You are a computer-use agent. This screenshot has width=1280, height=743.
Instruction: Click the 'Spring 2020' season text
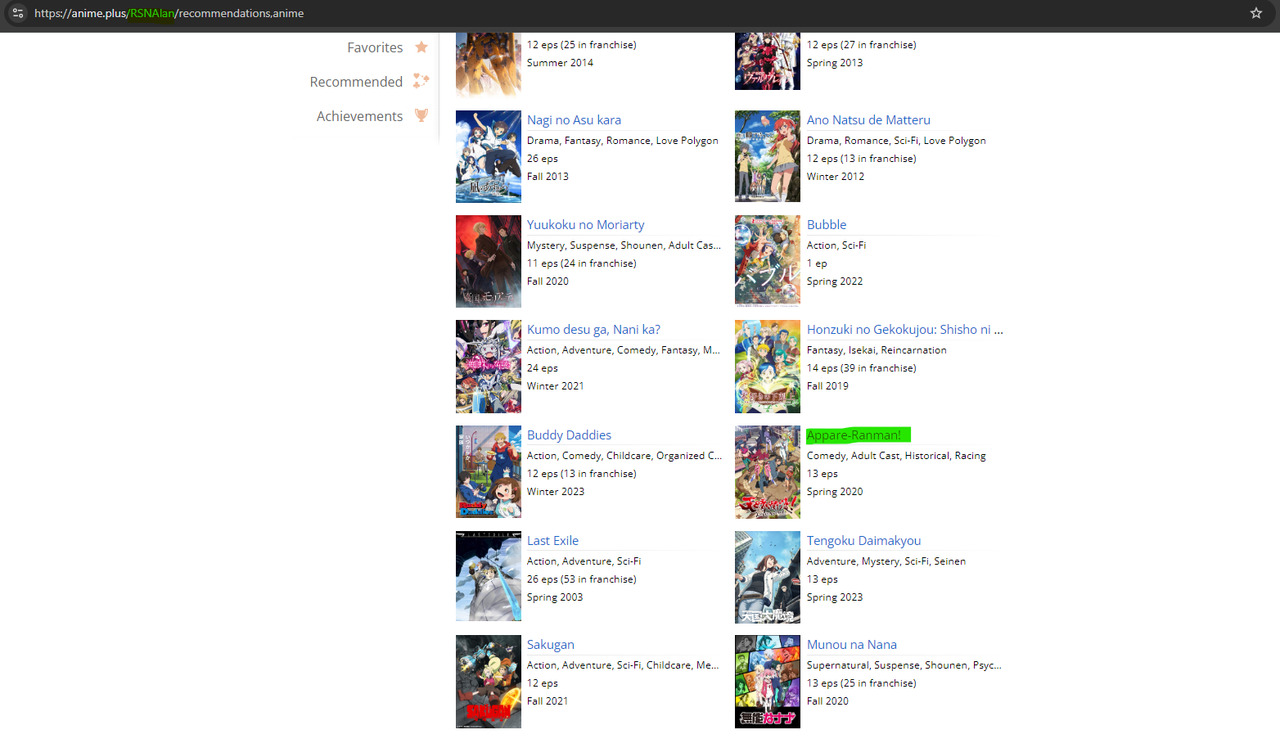(835, 492)
